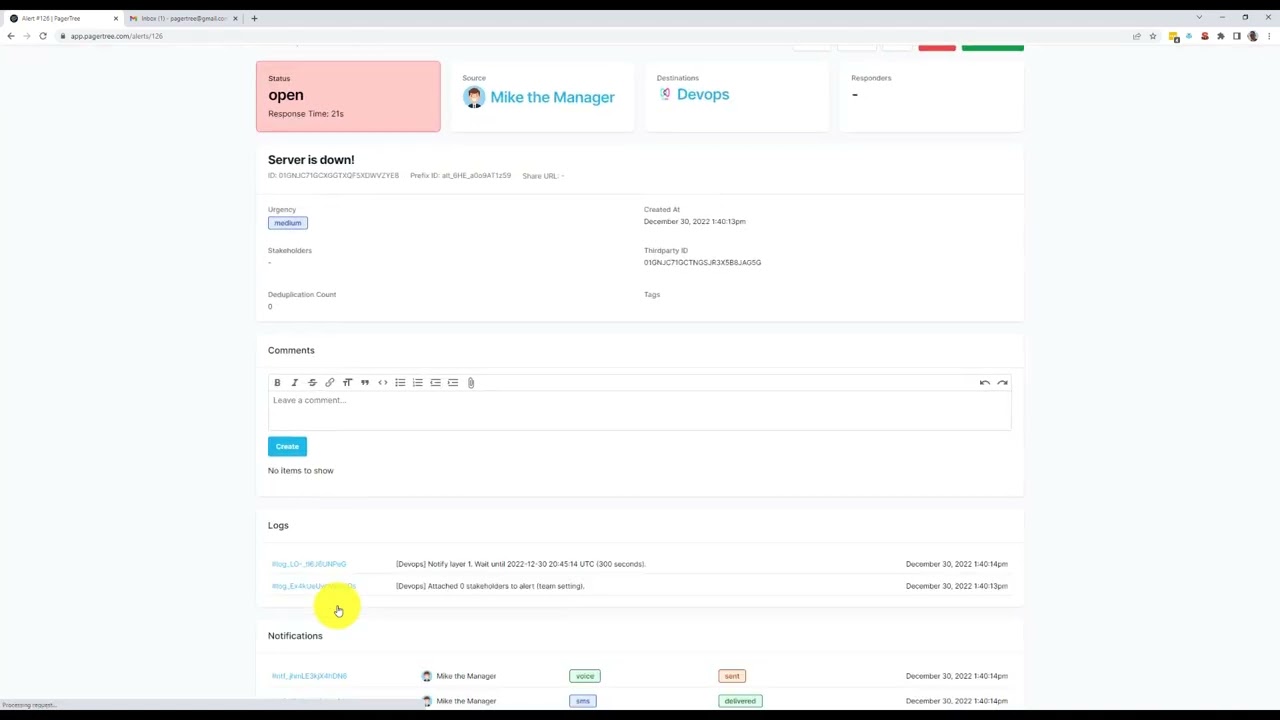Viewport: 1280px width, 720px height.
Task: Toggle heading text size in comment
Action: coord(347,382)
